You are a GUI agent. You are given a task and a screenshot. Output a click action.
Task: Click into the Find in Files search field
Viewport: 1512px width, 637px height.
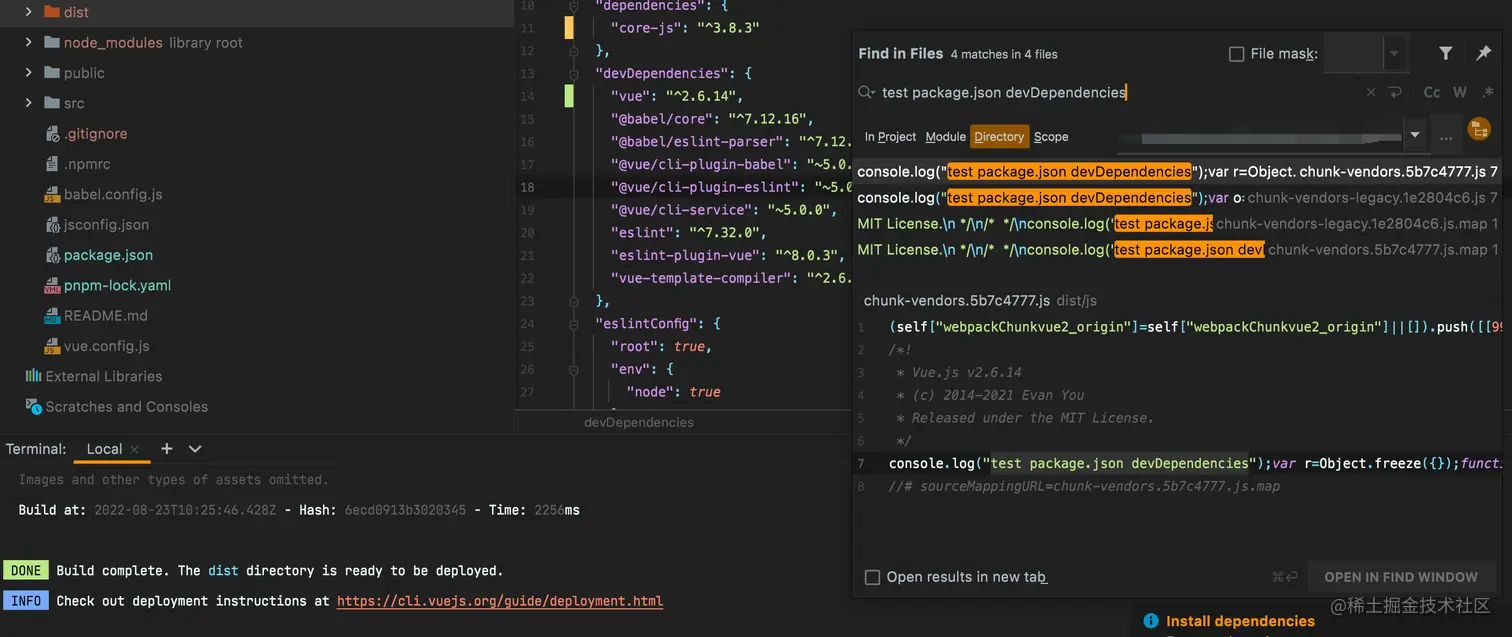coord(1110,92)
